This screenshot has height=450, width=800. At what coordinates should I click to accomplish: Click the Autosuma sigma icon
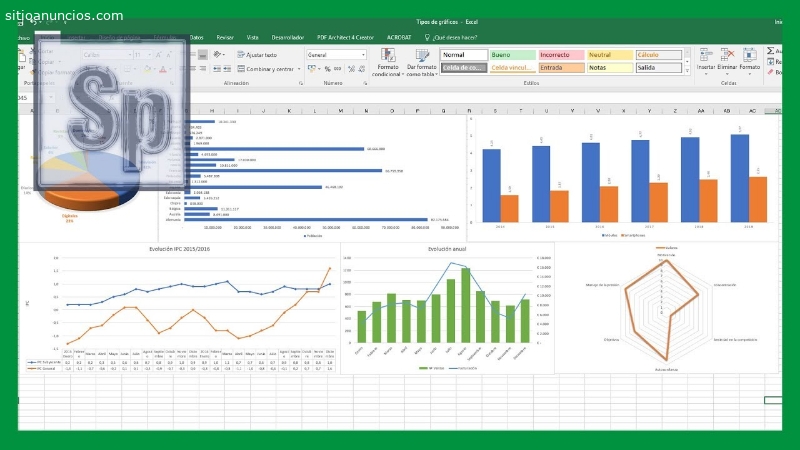(770, 51)
